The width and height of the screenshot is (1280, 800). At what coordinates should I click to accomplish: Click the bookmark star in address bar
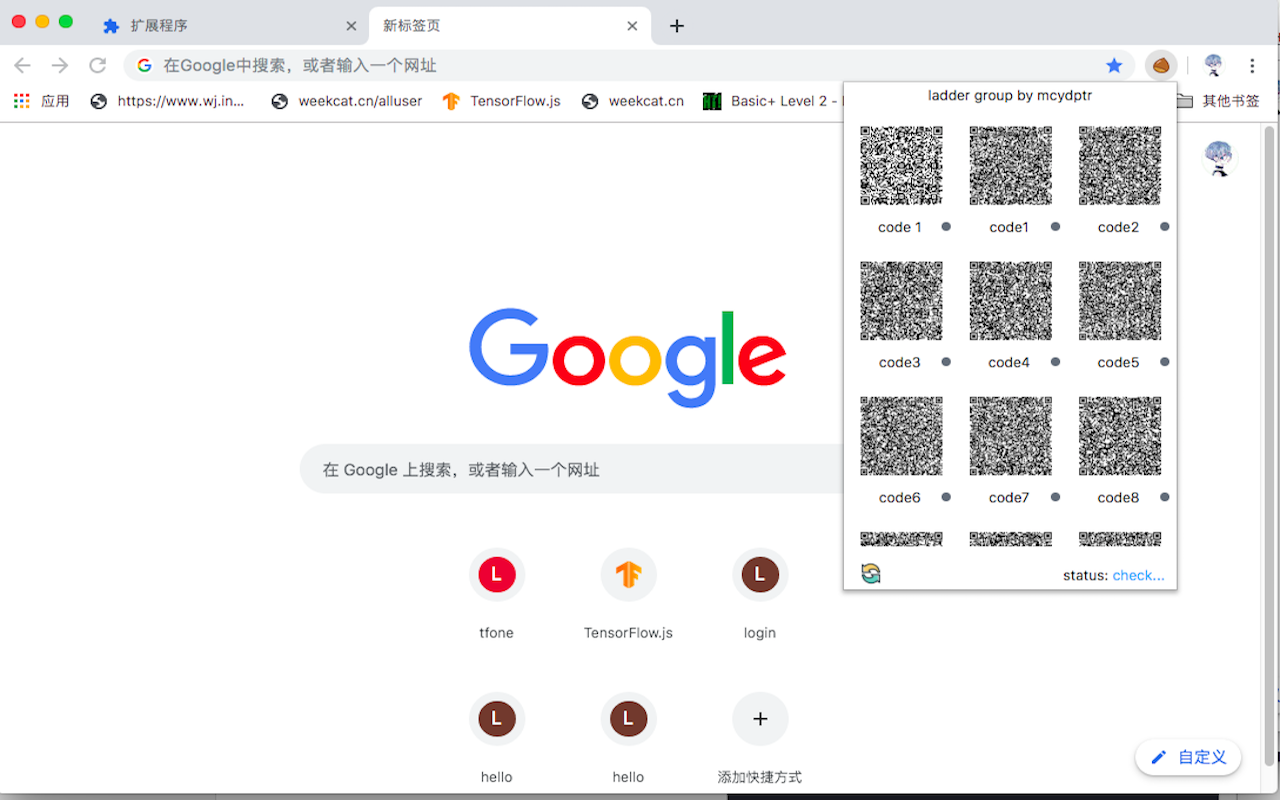coord(1114,65)
